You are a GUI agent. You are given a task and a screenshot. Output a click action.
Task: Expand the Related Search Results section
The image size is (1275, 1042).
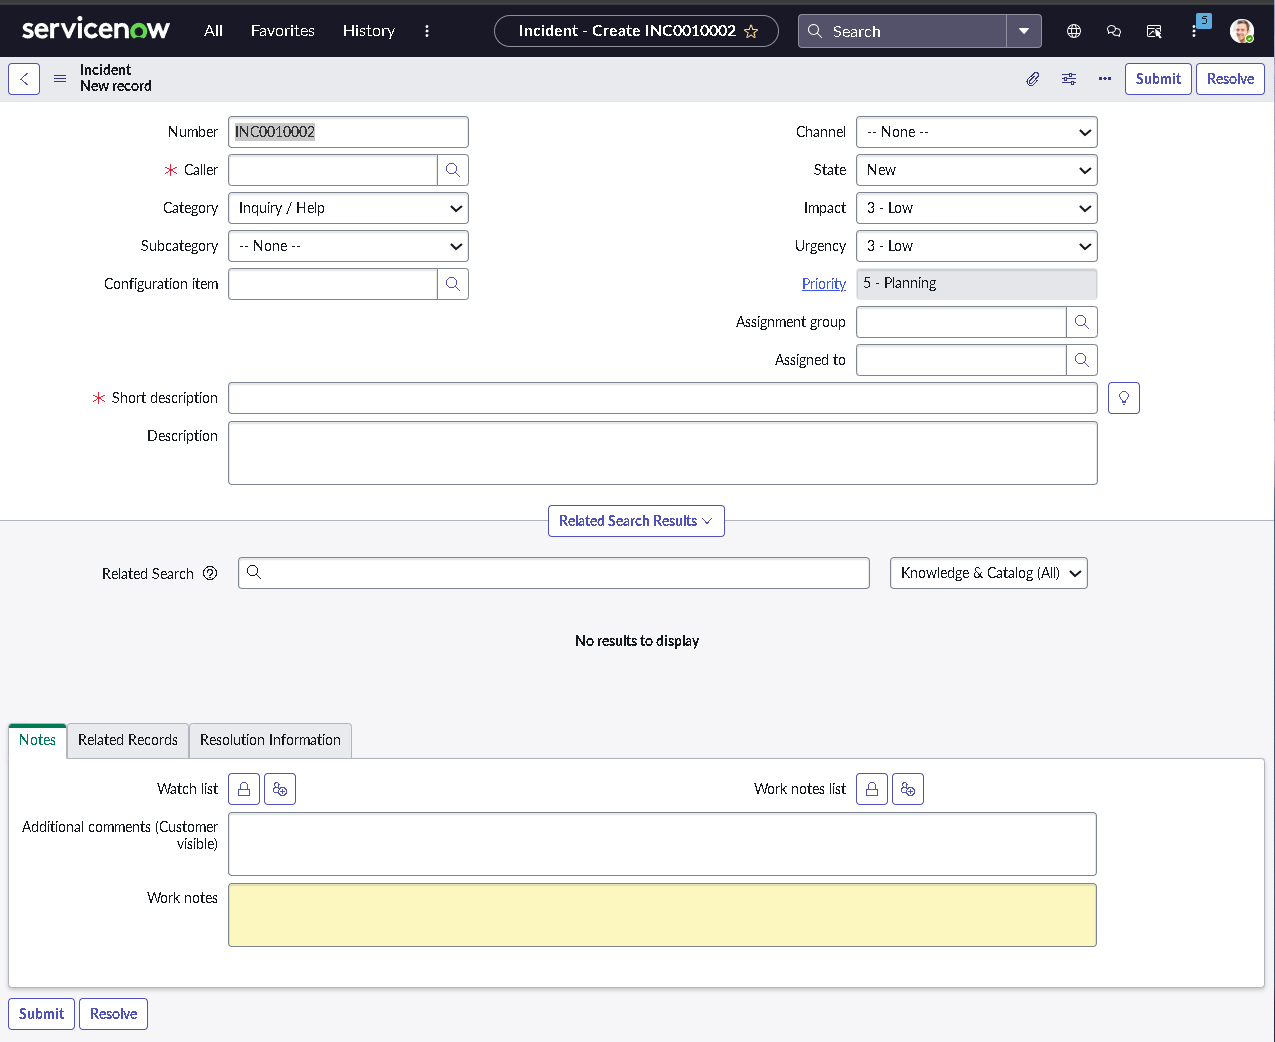pos(636,520)
